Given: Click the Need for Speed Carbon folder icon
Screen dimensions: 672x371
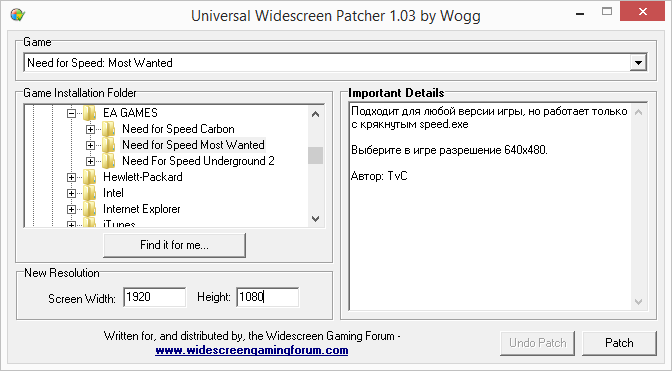Looking at the screenshot, I should (x=108, y=129).
